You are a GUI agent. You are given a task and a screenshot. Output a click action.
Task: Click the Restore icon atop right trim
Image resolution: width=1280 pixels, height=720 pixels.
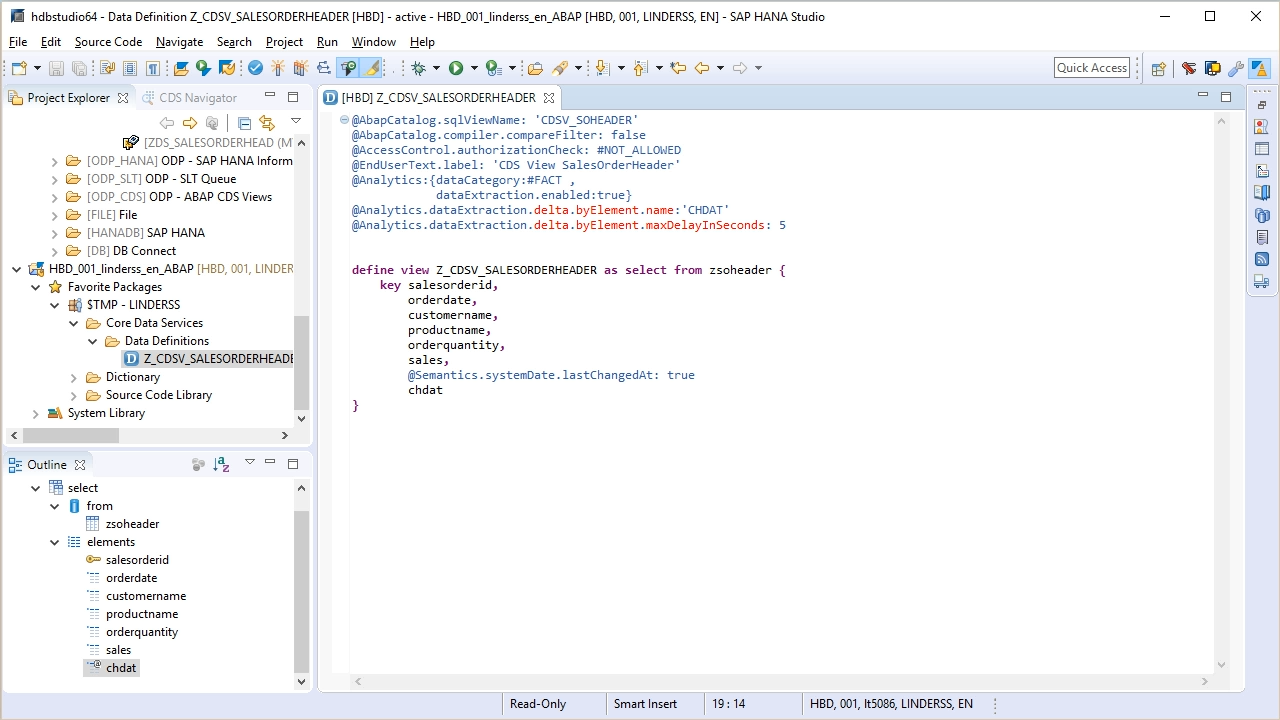(1261, 105)
